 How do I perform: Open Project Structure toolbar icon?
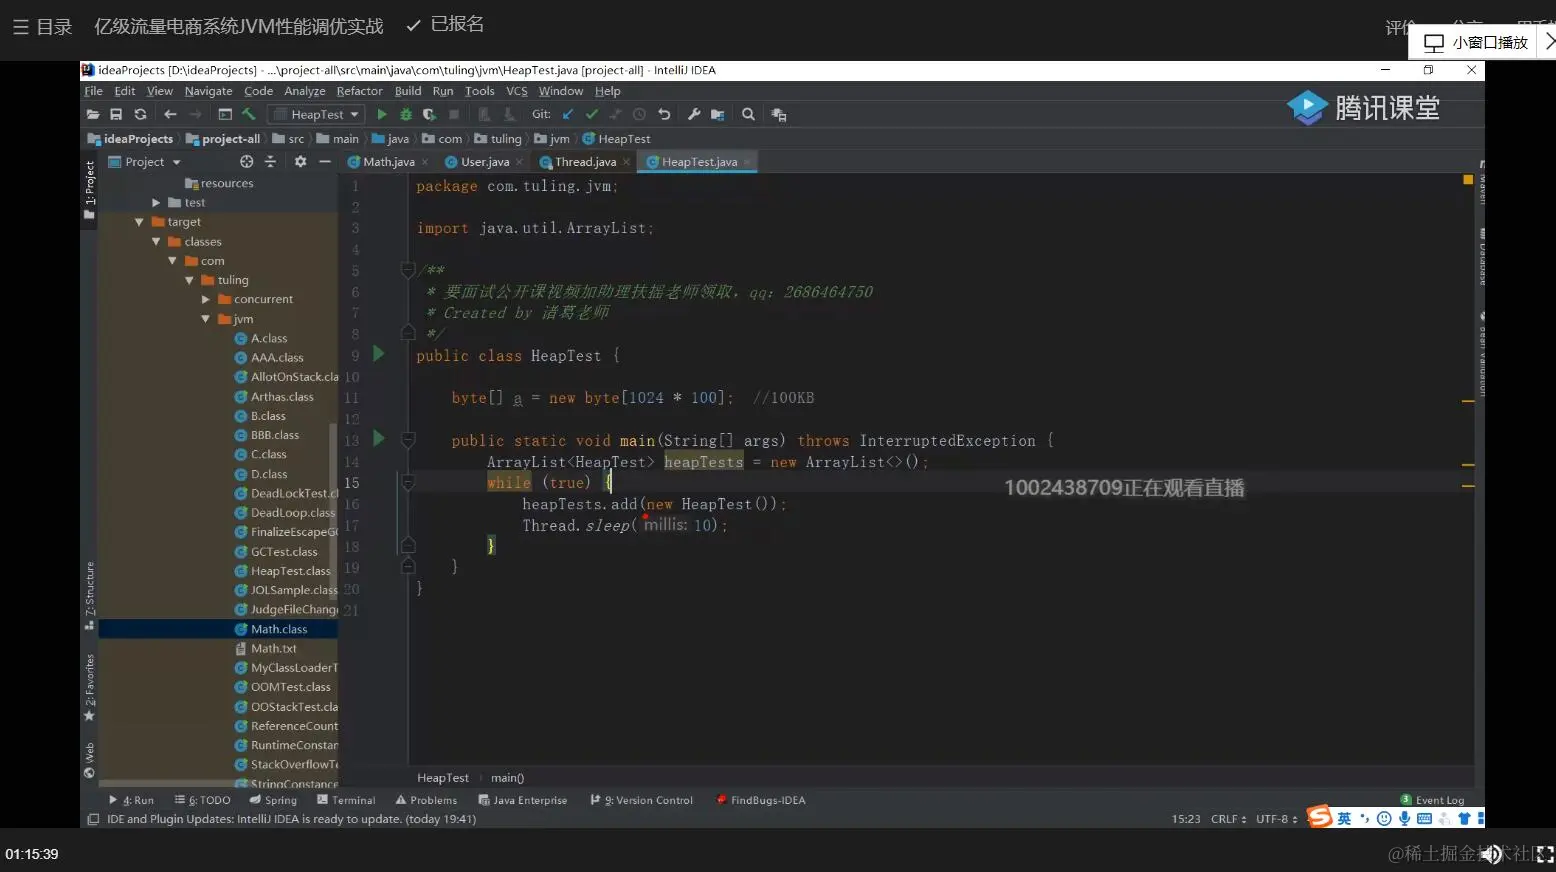[717, 115]
